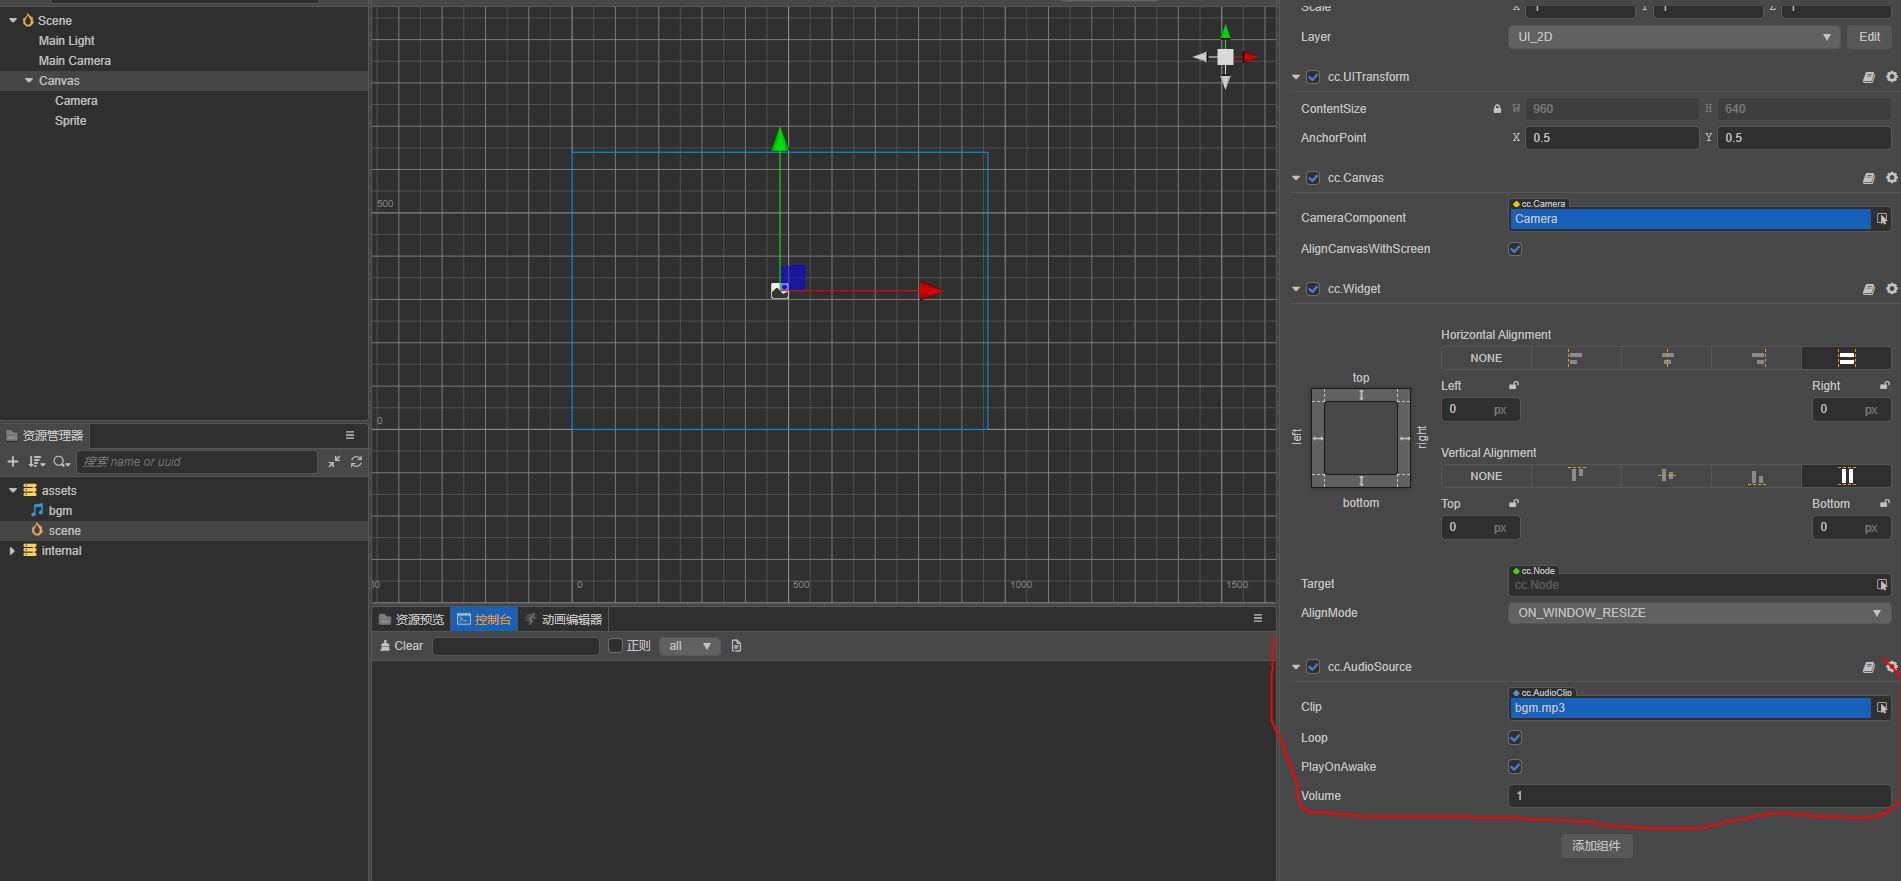Image resolution: width=1901 pixels, height=881 pixels.
Task: Toggle the Left offset lock icon
Action: coord(1514,385)
